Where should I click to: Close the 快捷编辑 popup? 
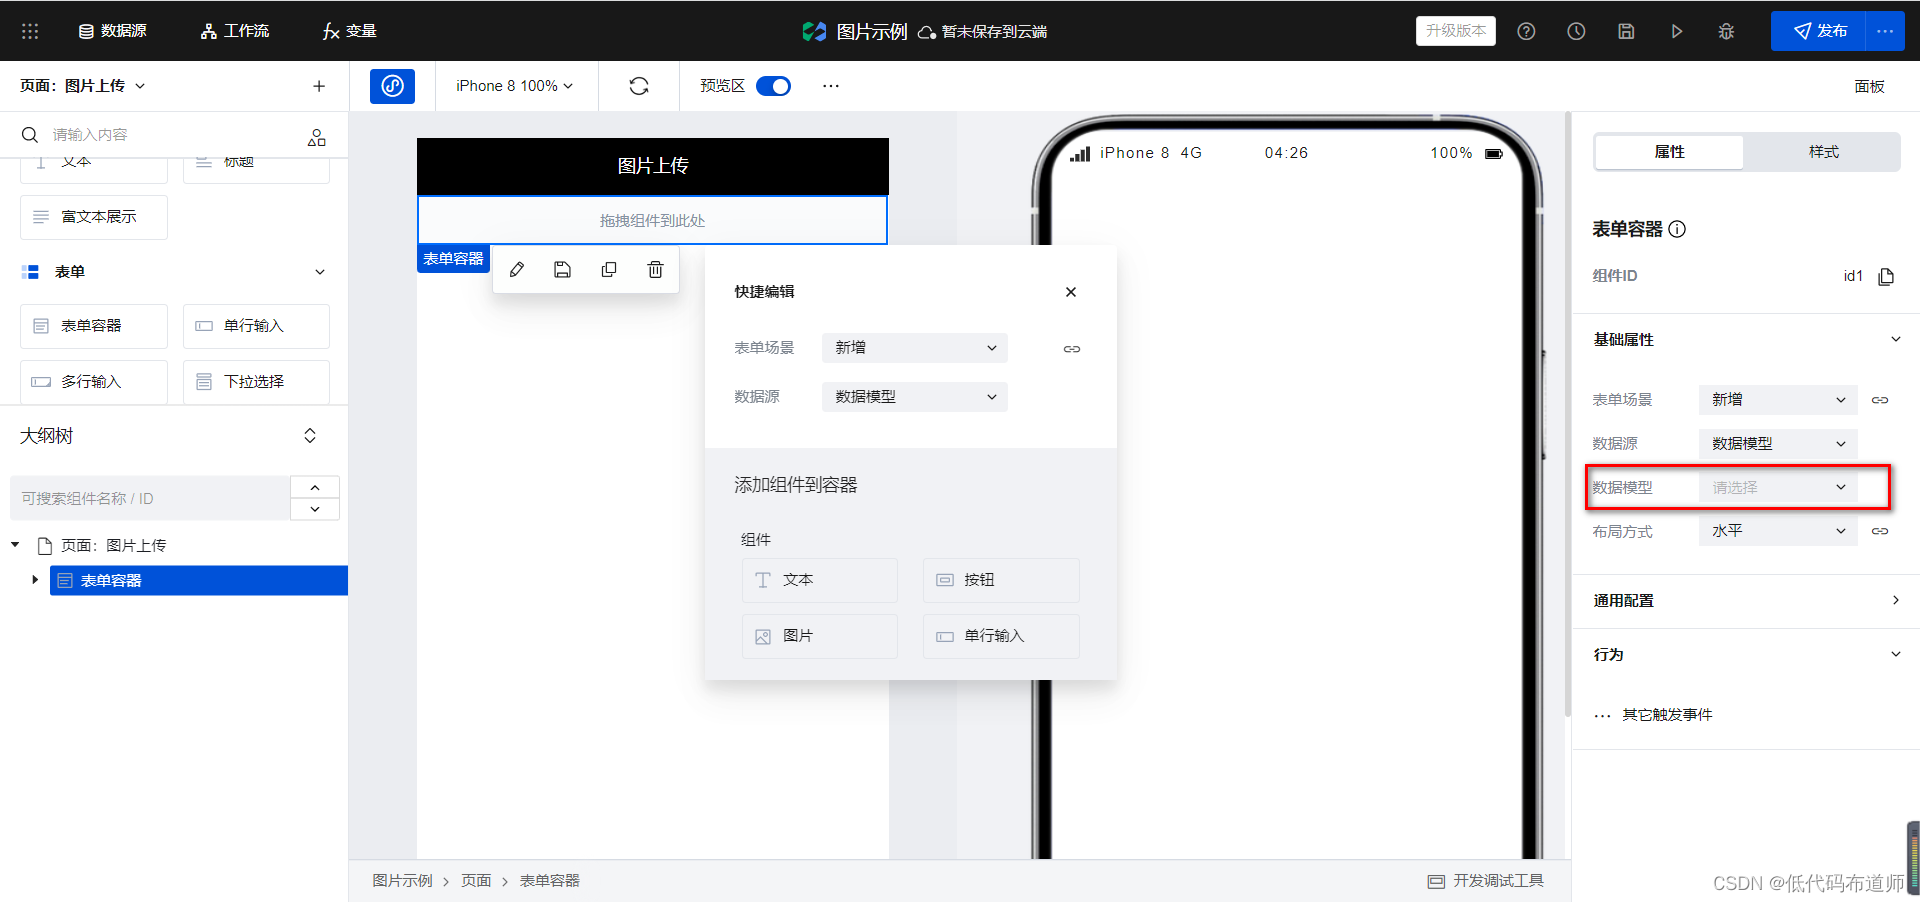tap(1071, 292)
